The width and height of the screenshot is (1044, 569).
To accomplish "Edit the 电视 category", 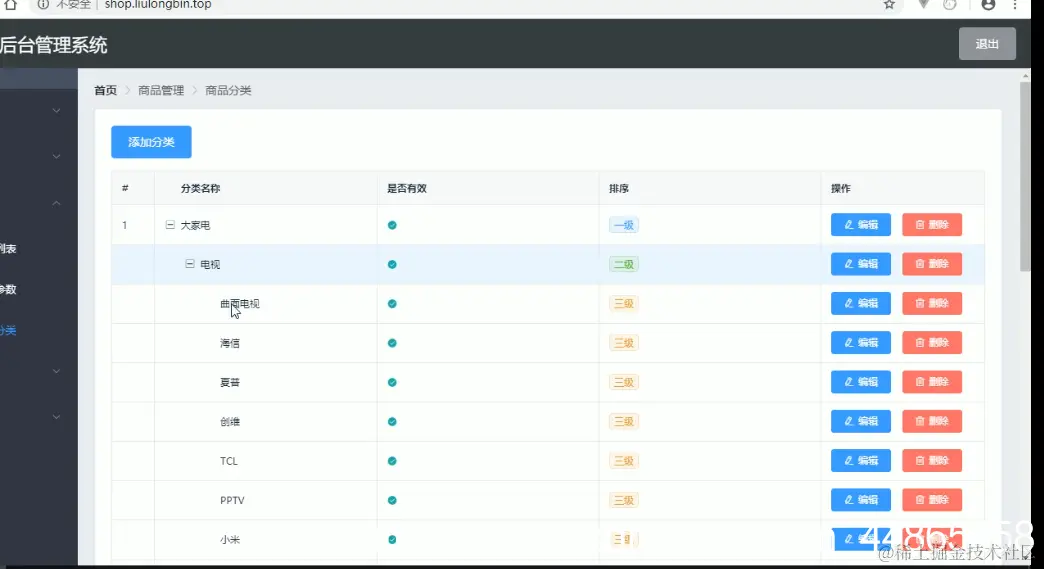I will click(x=861, y=264).
